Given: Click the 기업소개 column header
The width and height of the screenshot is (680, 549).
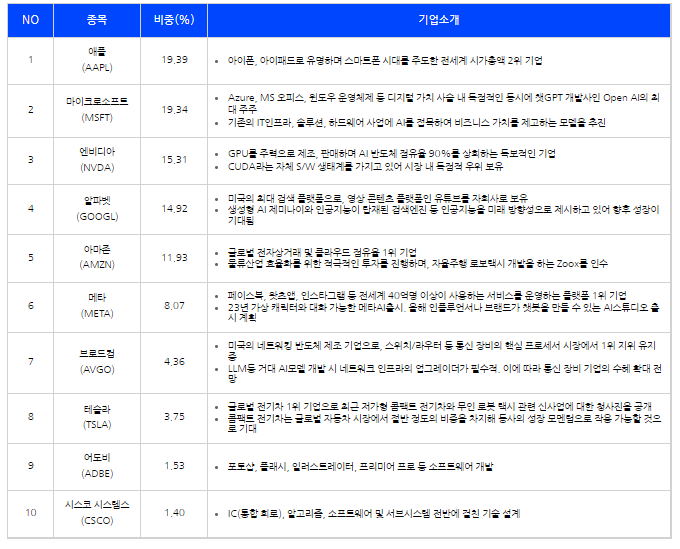Looking at the screenshot, I should (x=439, y=20).
